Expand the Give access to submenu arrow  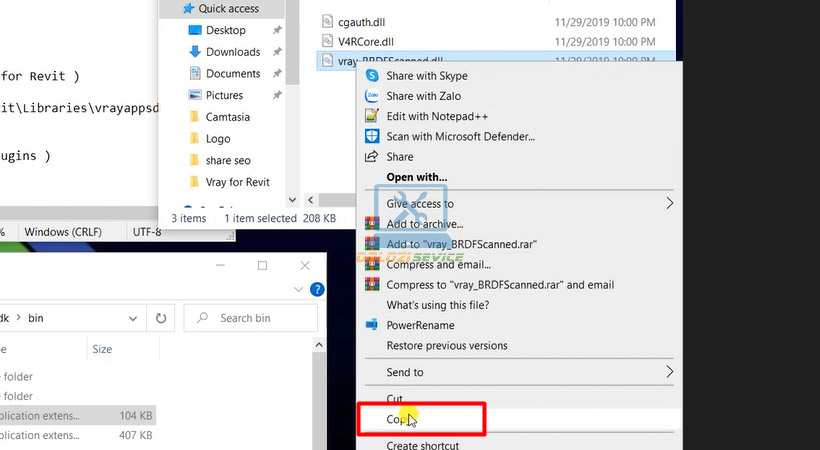pos(669,204)
